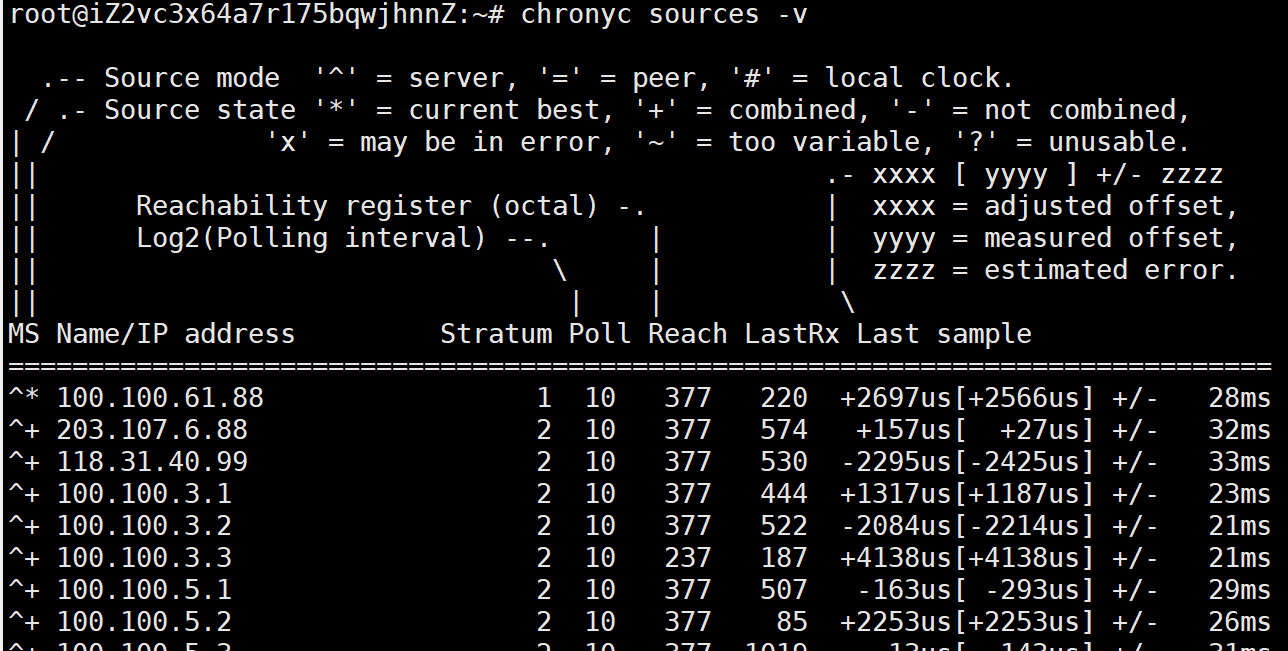Select the MS column header
Viewport: 1288px width, 651px height.
(22, 333)
